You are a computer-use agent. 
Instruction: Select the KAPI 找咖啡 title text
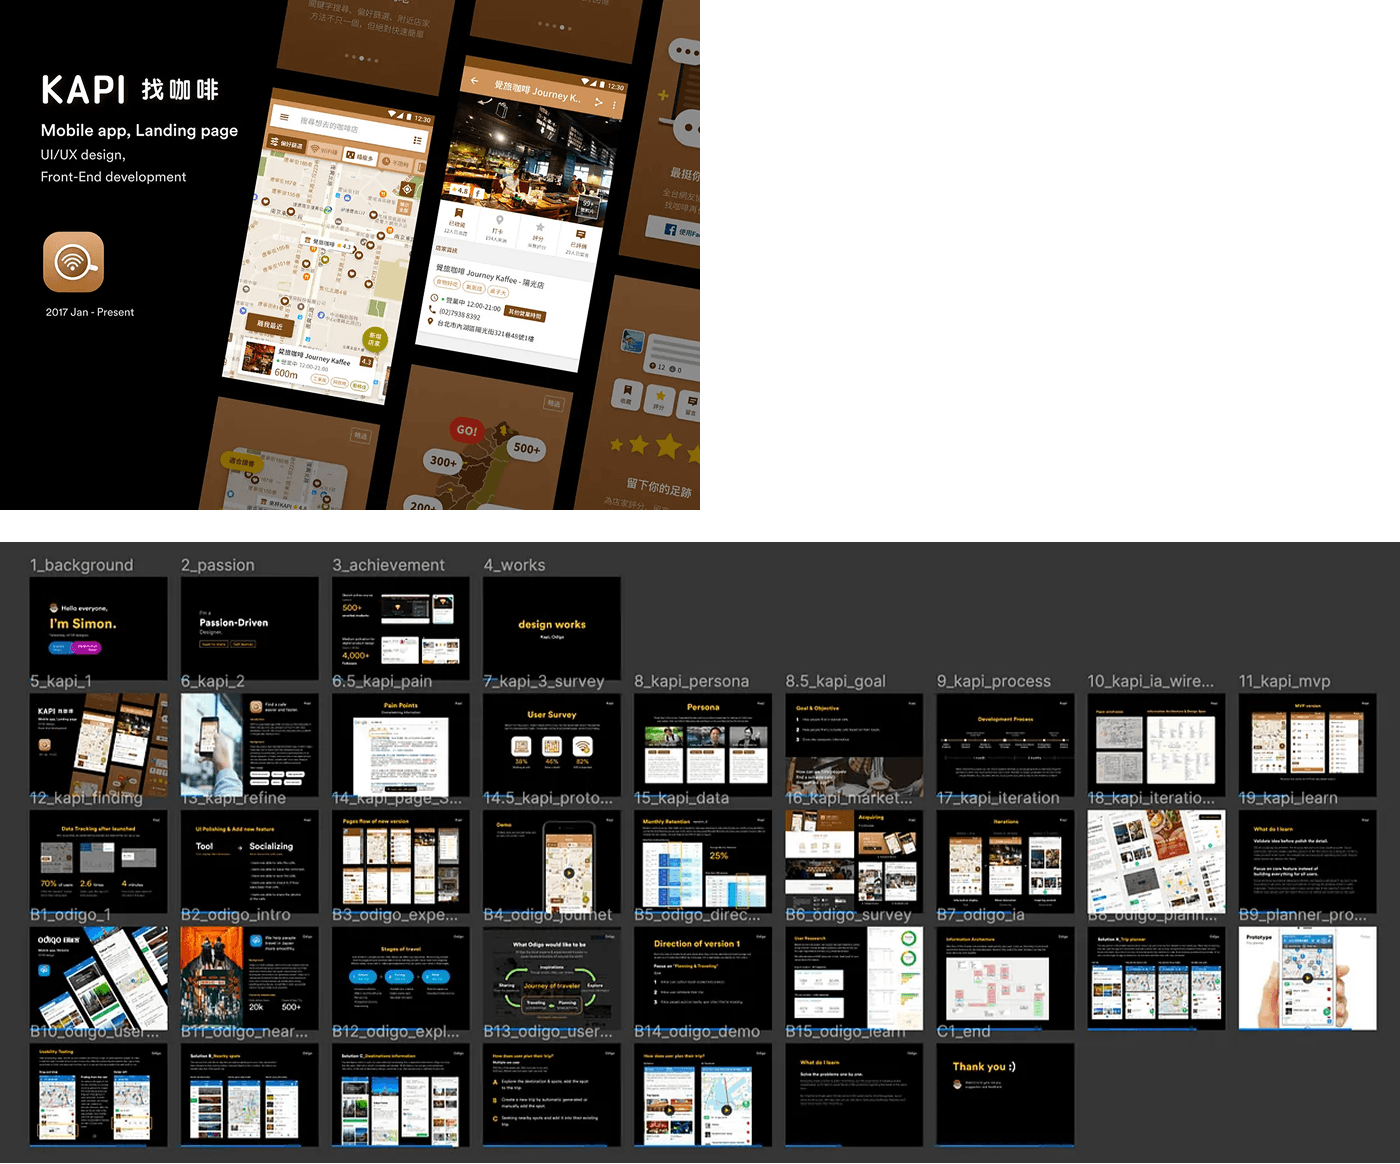[x=130, y=90]
